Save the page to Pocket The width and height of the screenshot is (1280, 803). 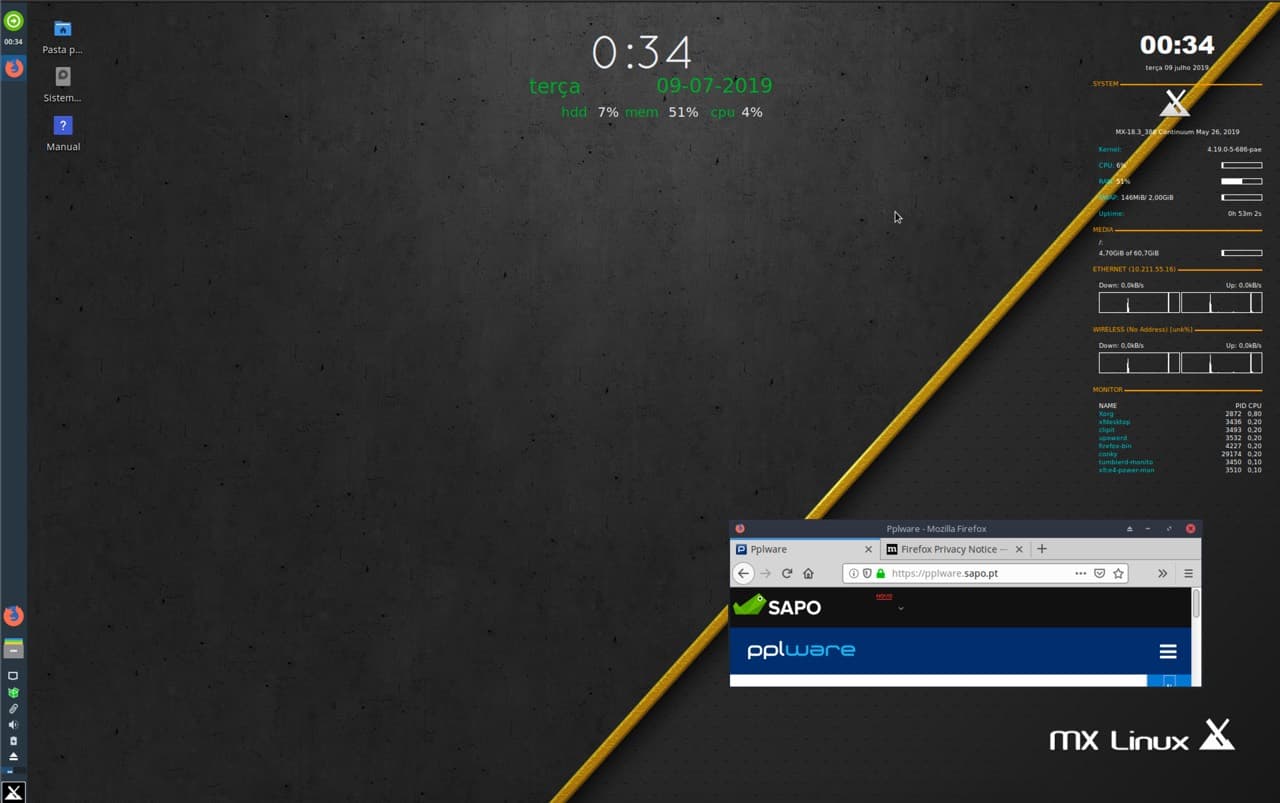[x=1099, y=573]
